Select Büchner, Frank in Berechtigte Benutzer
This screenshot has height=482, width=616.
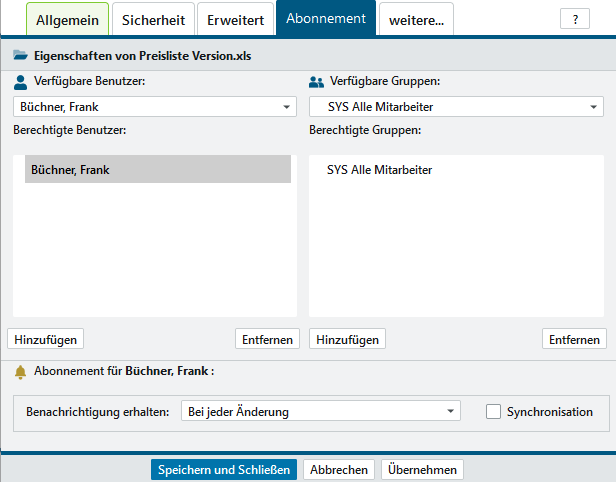point(157,170)
